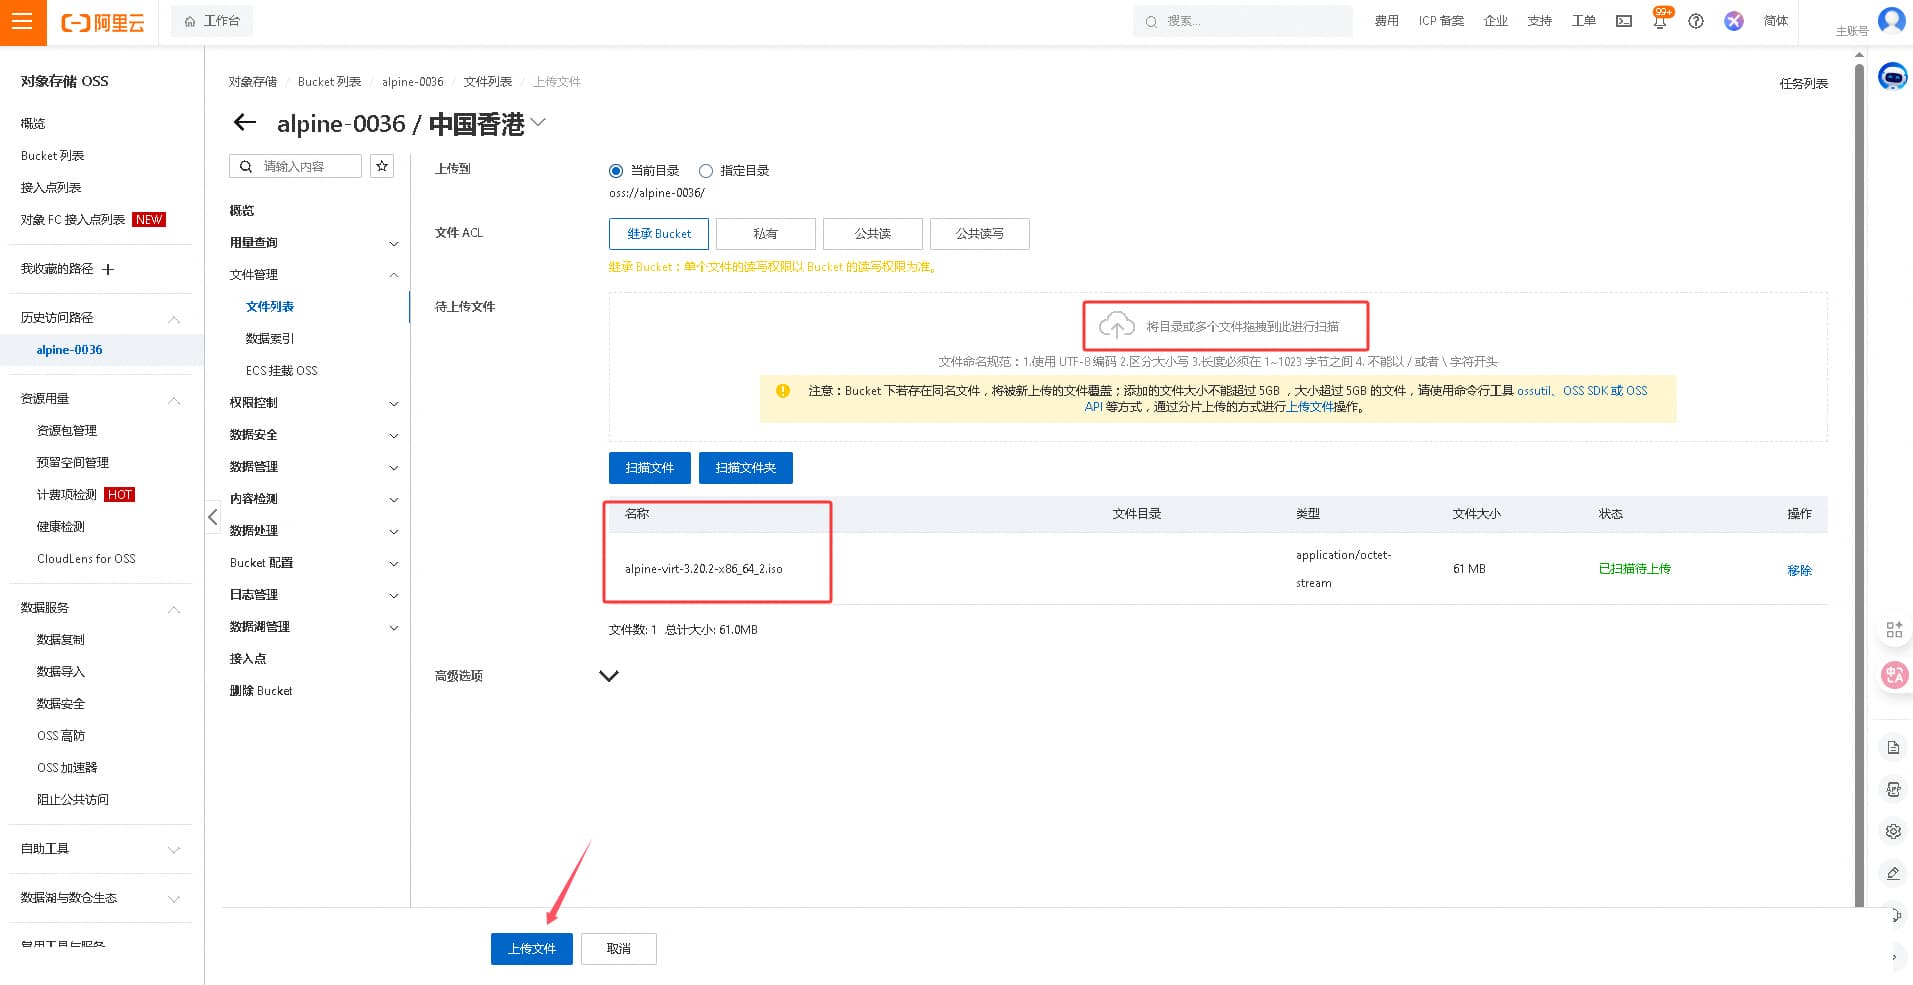Click the 上传文件 button
Image resolution: width=1913 pixels, height=985 pixels.
(x=531, y=949)
